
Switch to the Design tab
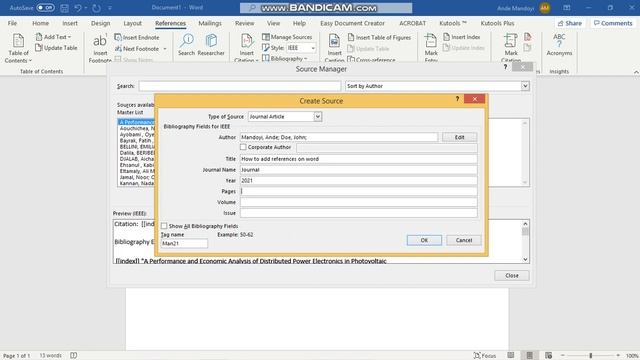click(x=100, y=23)
